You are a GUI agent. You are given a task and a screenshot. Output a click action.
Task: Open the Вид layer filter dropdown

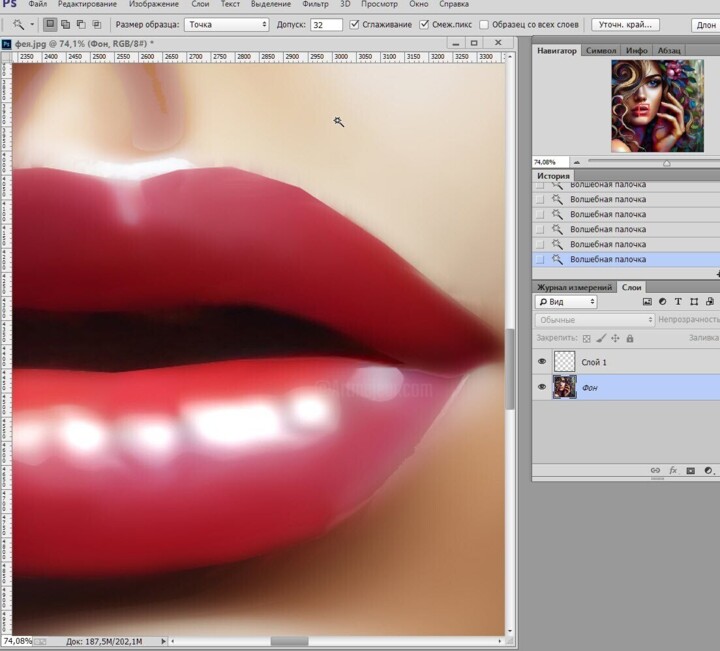566,302
